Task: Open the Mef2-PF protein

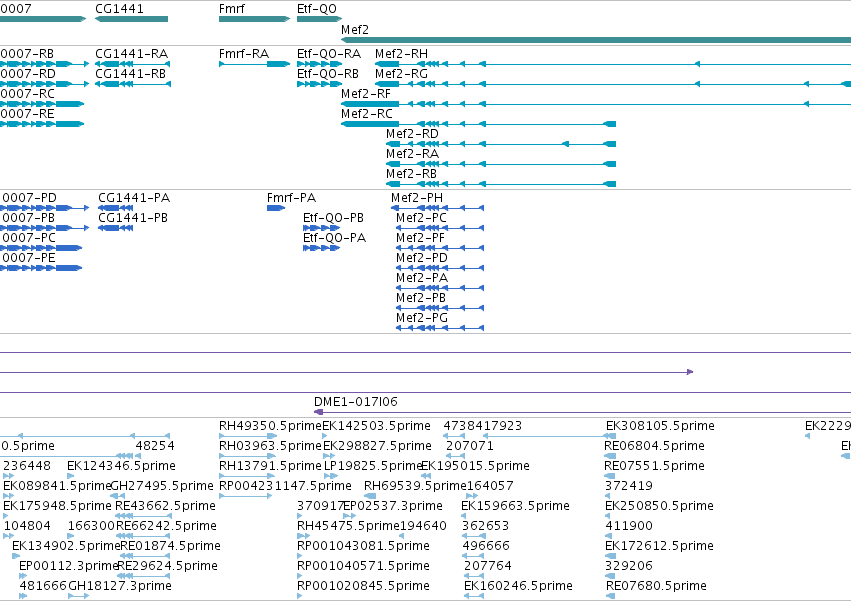Action: [x=421, y=238]
